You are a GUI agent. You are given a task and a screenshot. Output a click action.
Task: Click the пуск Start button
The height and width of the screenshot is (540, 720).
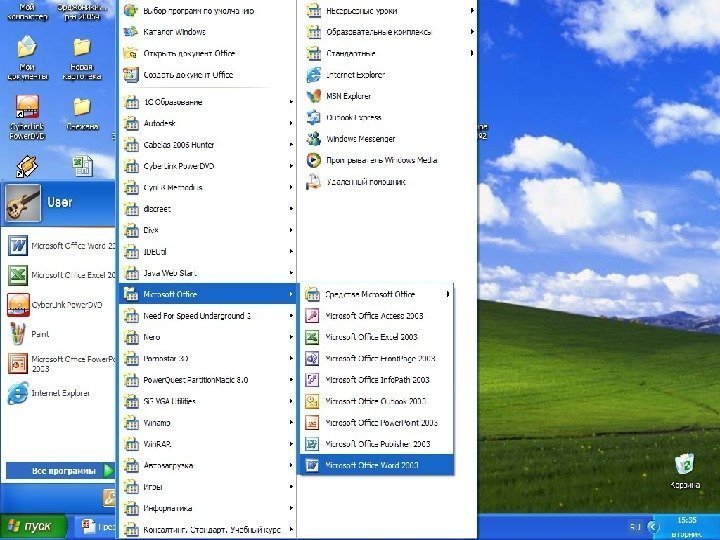33,527
